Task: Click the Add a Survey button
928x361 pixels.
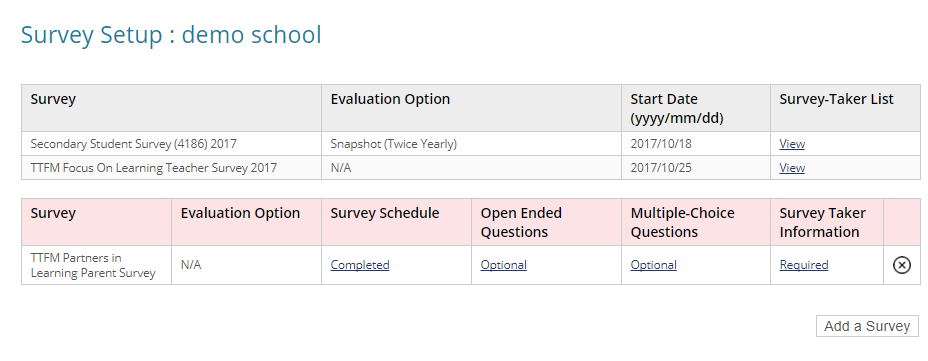Action: pyautogui.click(x=867, y=326)
